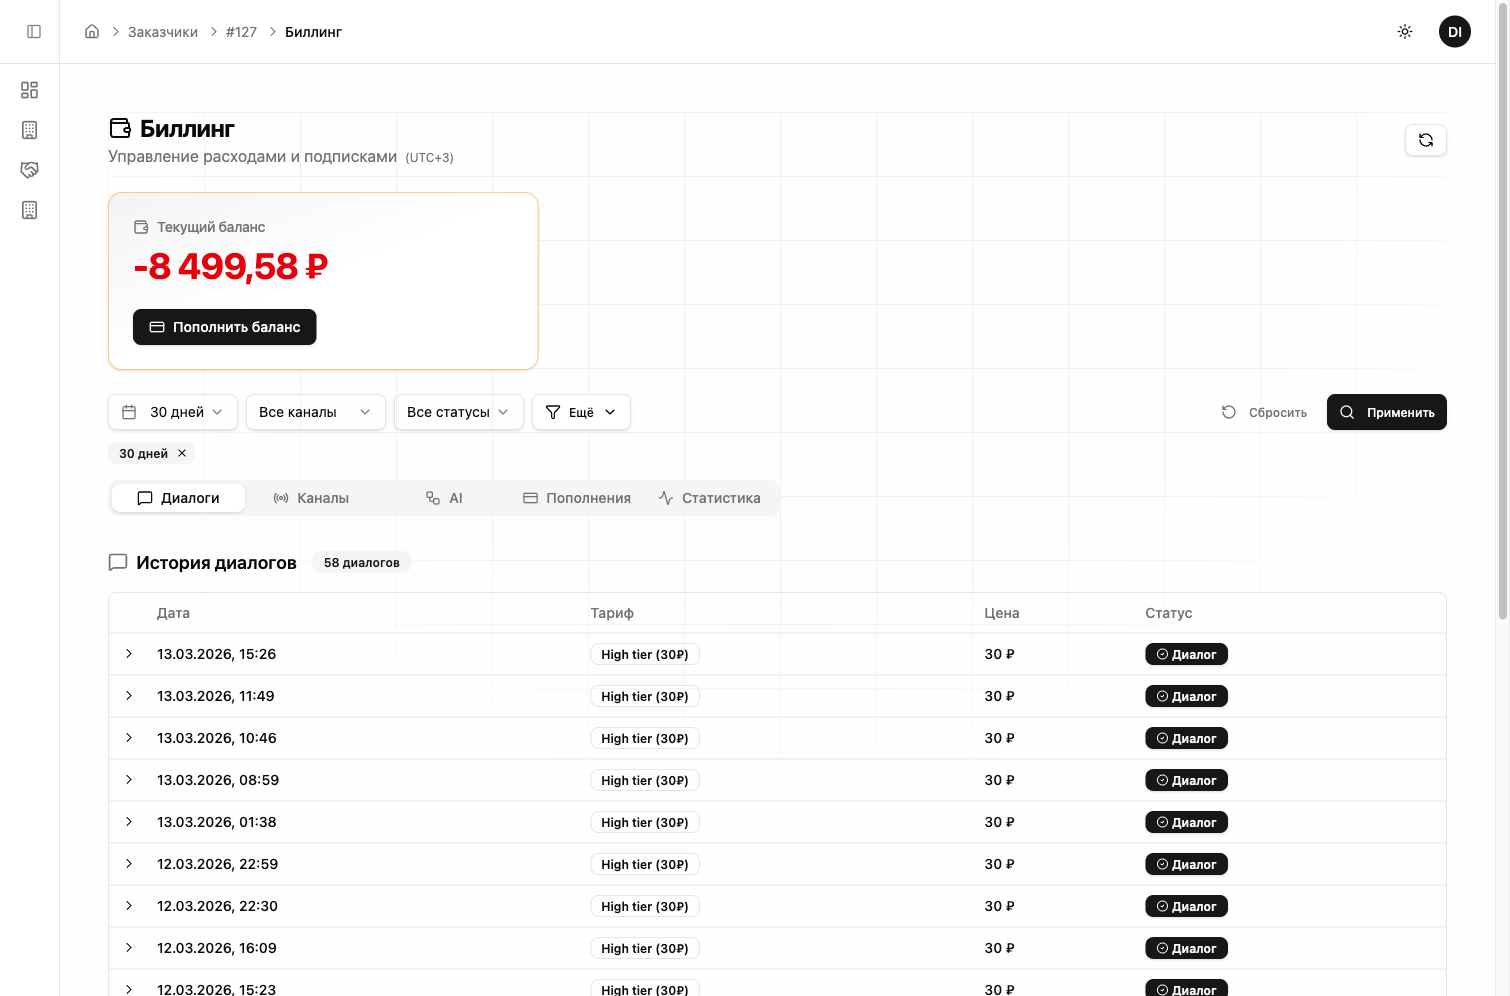
Task: Click the refresh icon button
Action: tap(1425, 140)
